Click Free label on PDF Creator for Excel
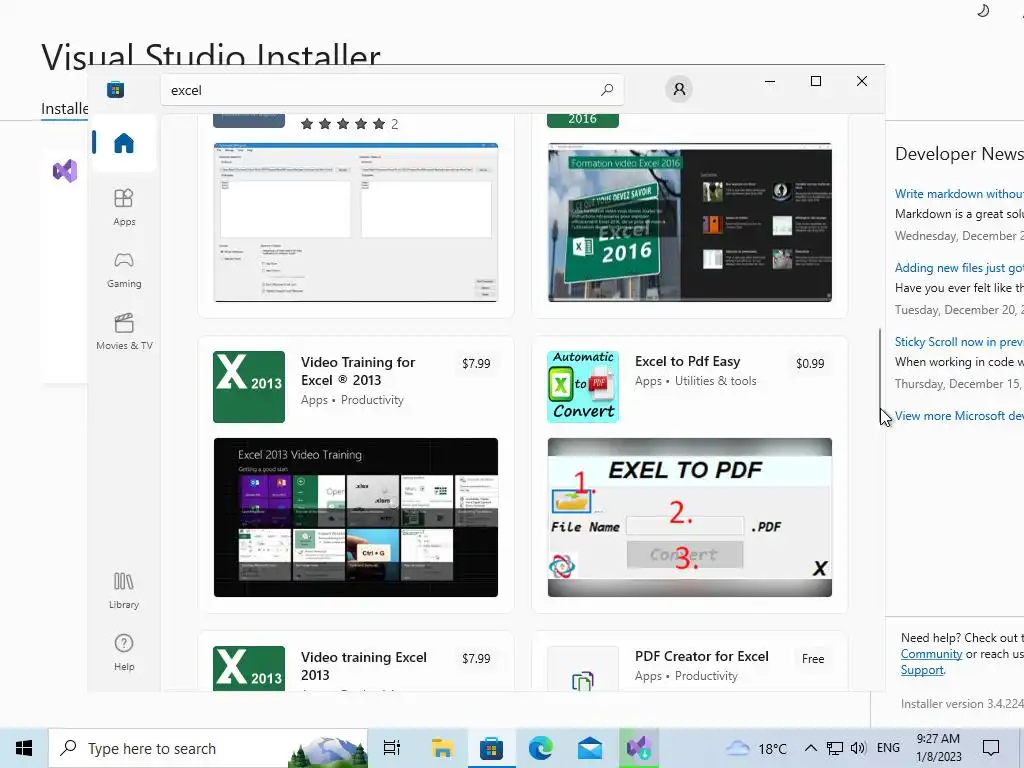The width and height of the screenshot is (1024, 768). coord(813,659)
